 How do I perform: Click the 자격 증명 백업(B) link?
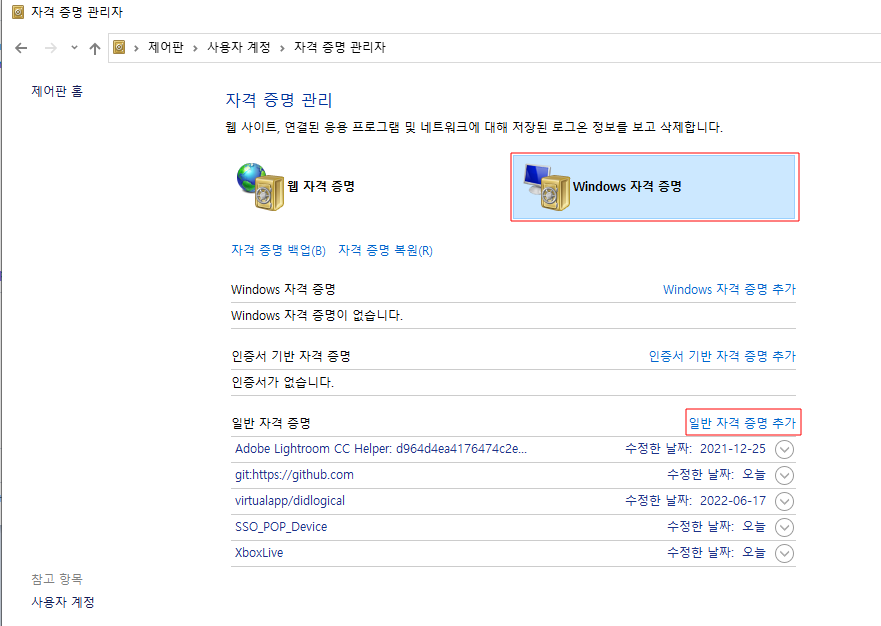point(278,250)
